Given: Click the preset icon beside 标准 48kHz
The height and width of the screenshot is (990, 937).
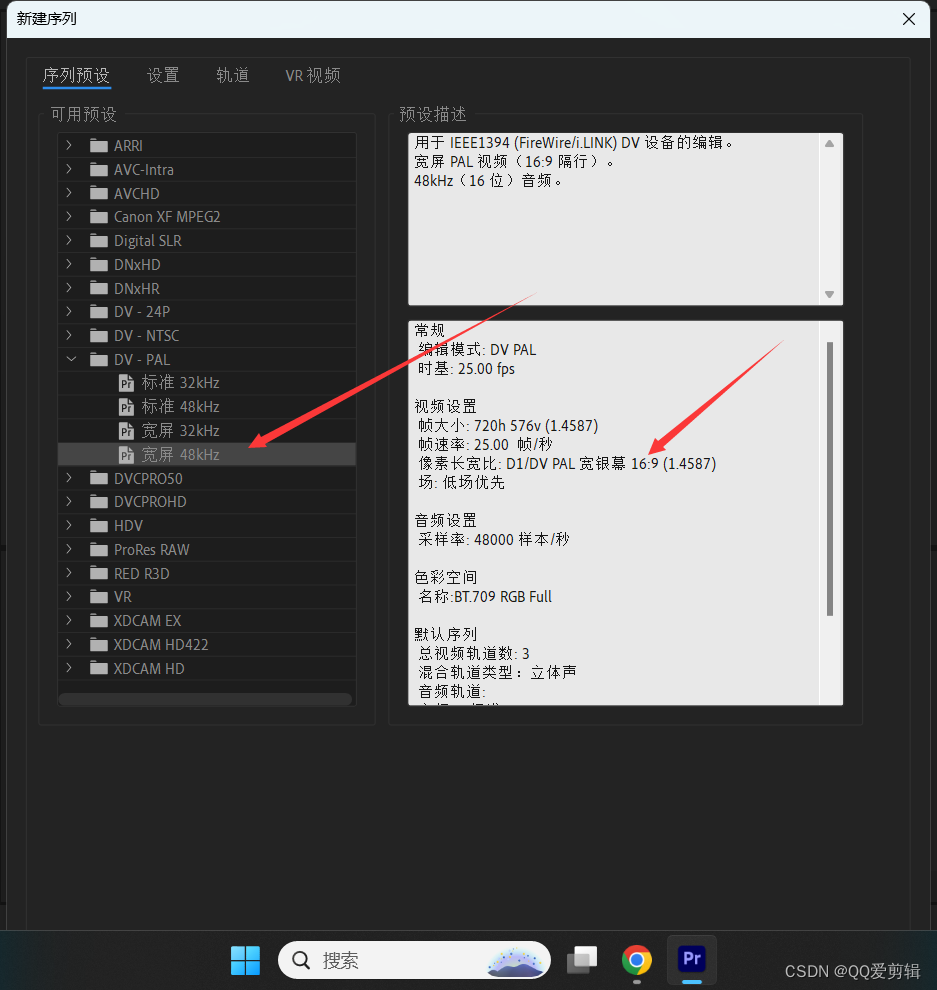Looking at the screenshot, I should (126, 407).
